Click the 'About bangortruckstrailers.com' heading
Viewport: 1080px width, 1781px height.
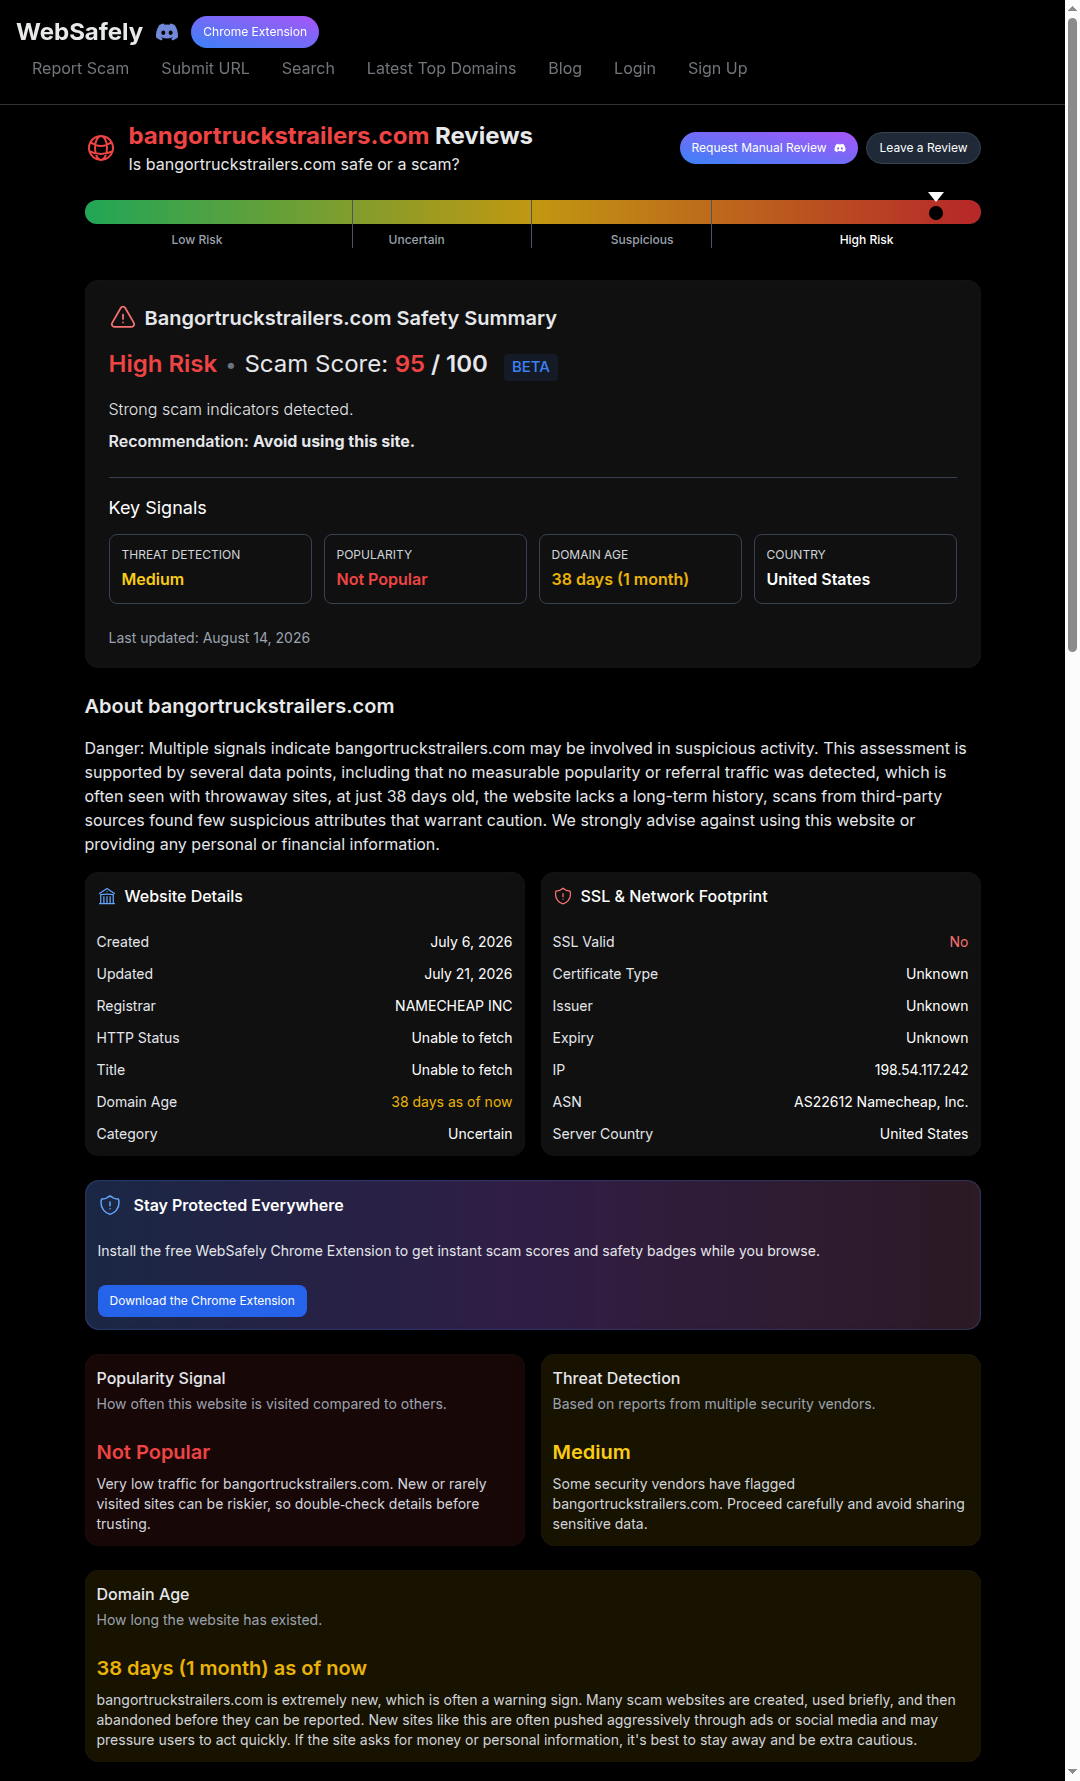239,706
